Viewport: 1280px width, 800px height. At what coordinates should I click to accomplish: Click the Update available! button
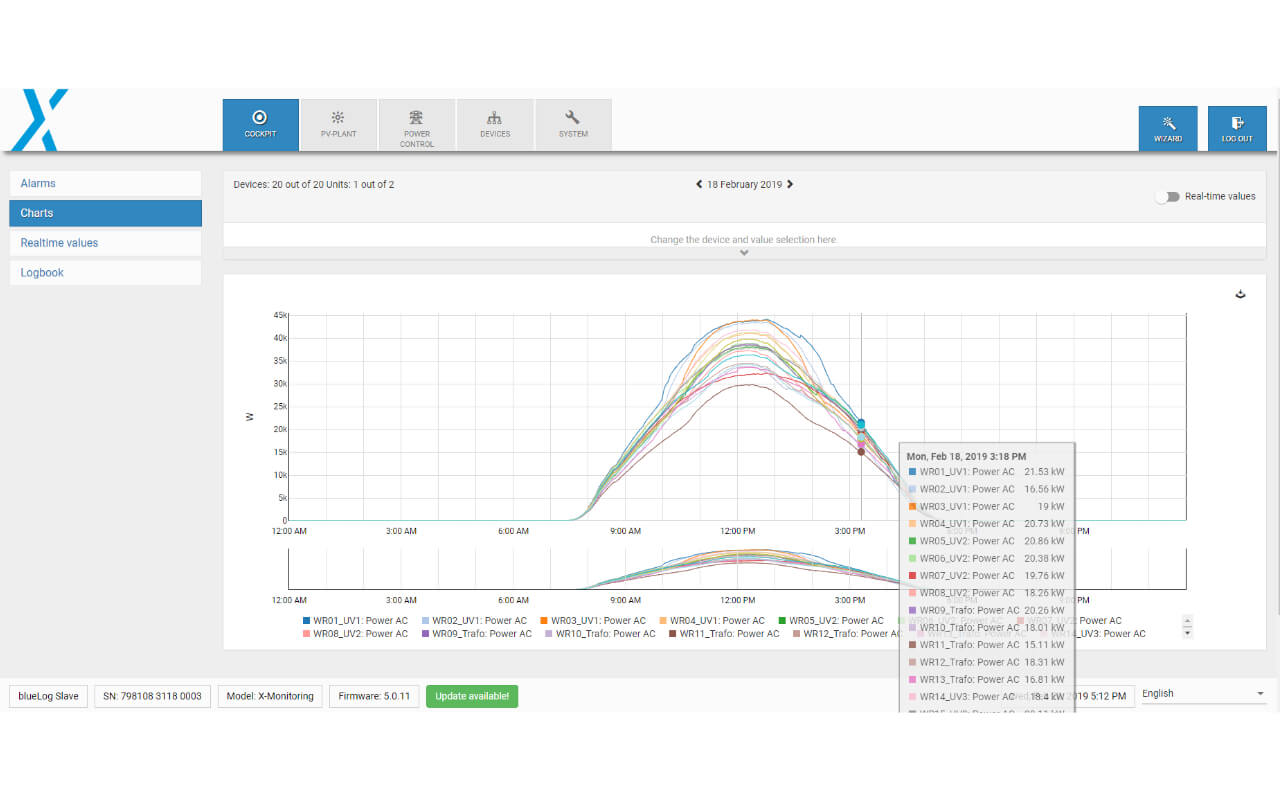click(x=472, y=696)
